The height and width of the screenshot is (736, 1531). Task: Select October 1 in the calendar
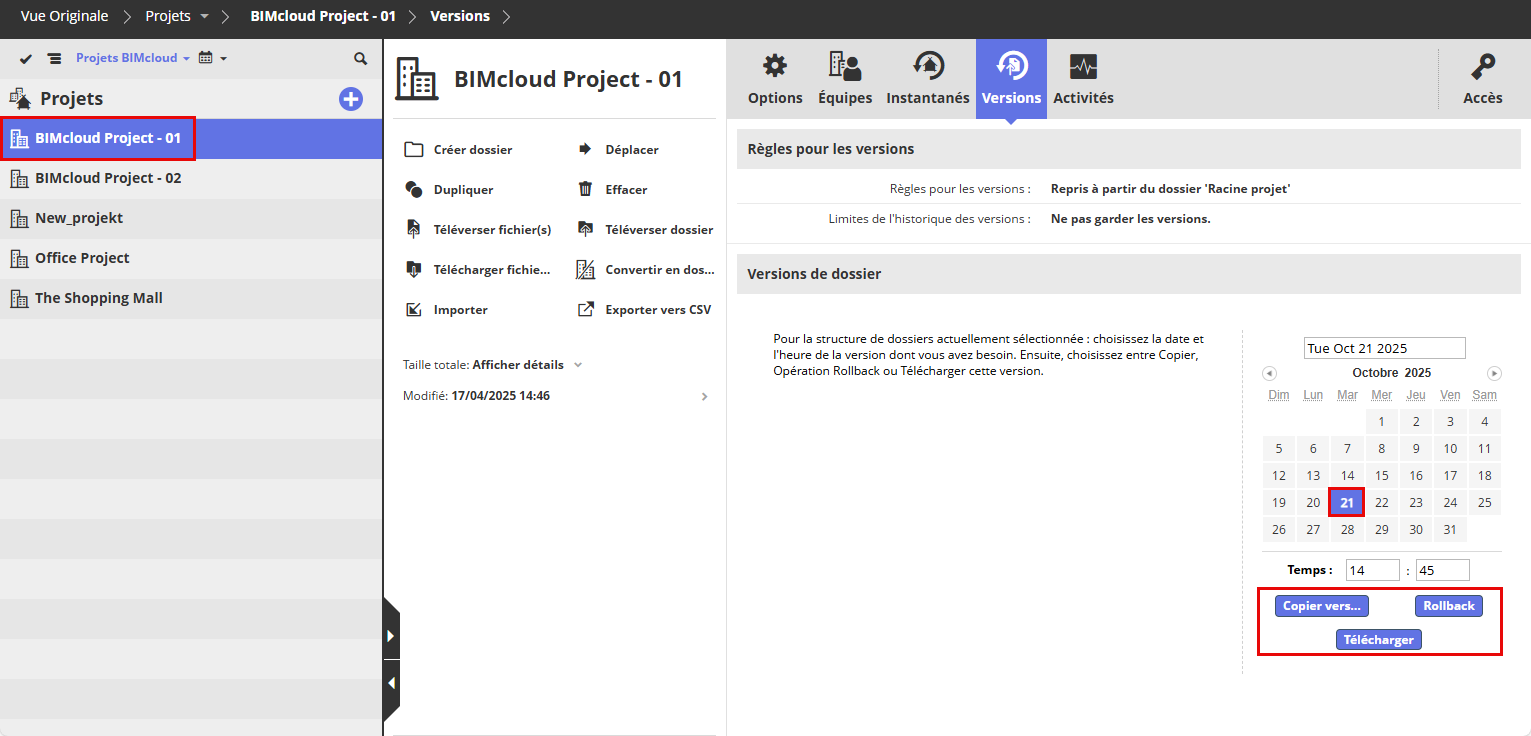pyautogui.click(x=1382, y=422)
